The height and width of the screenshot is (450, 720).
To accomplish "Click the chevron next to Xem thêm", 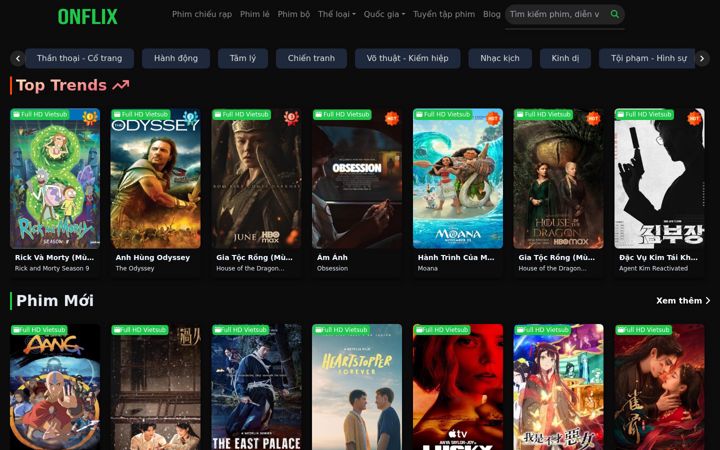I will [708, 300].
